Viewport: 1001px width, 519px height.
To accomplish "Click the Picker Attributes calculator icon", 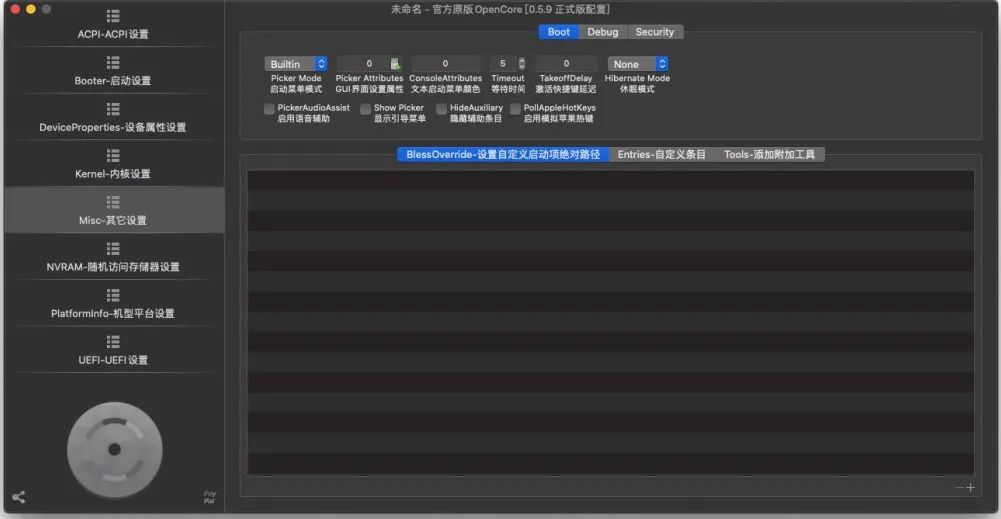I will click(395, 64).
